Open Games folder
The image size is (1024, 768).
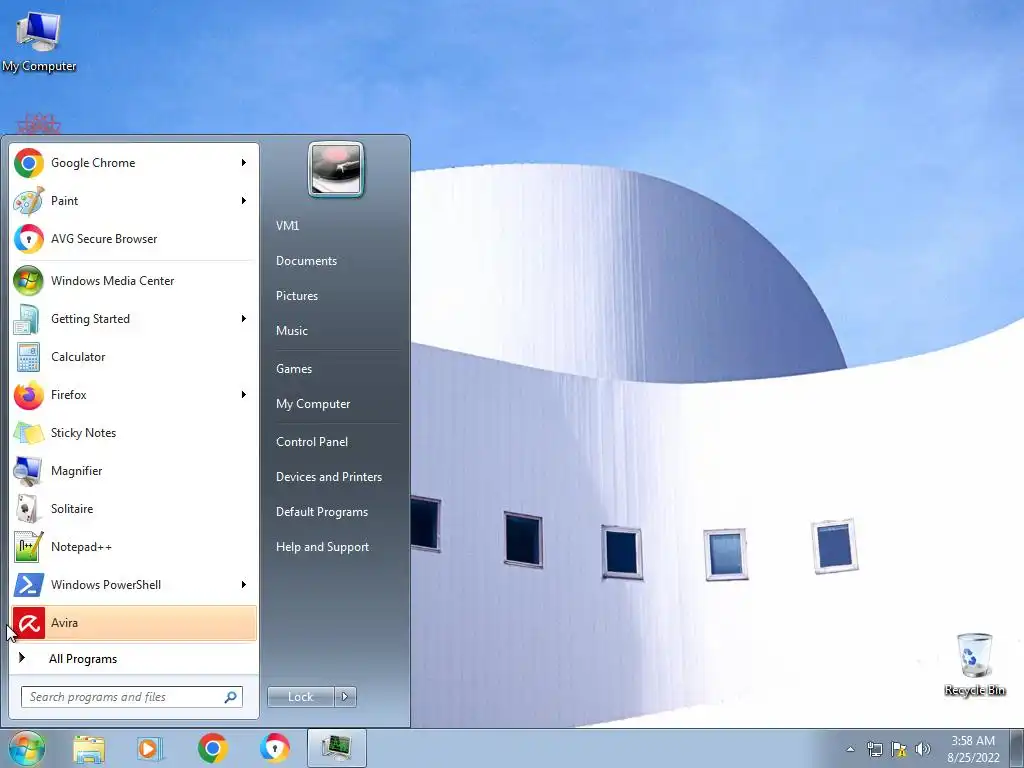click(x=294, y=368)
